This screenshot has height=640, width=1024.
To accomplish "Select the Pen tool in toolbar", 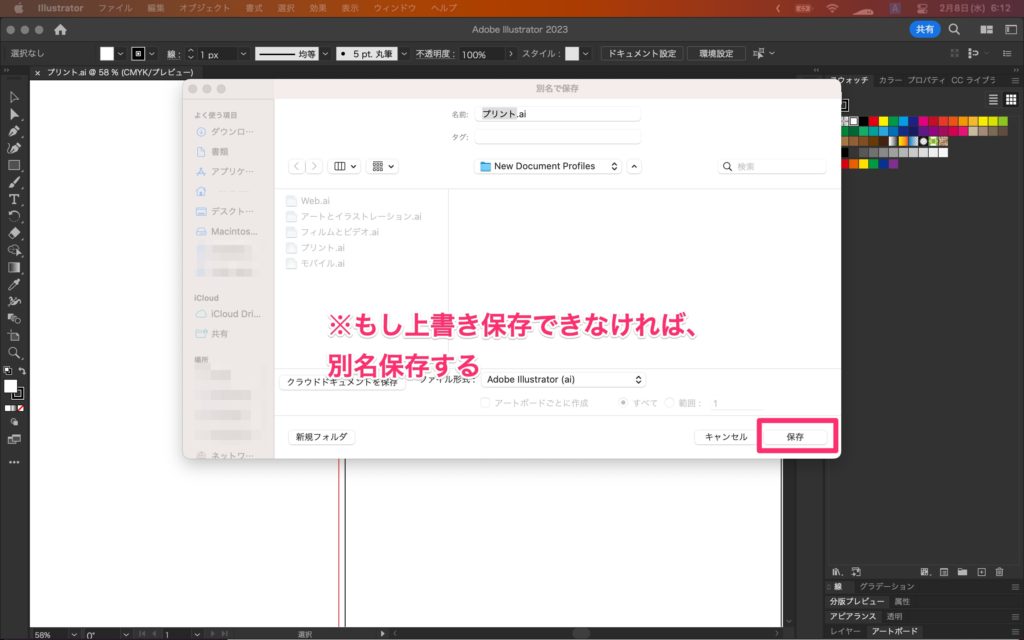I will (14, 131).
